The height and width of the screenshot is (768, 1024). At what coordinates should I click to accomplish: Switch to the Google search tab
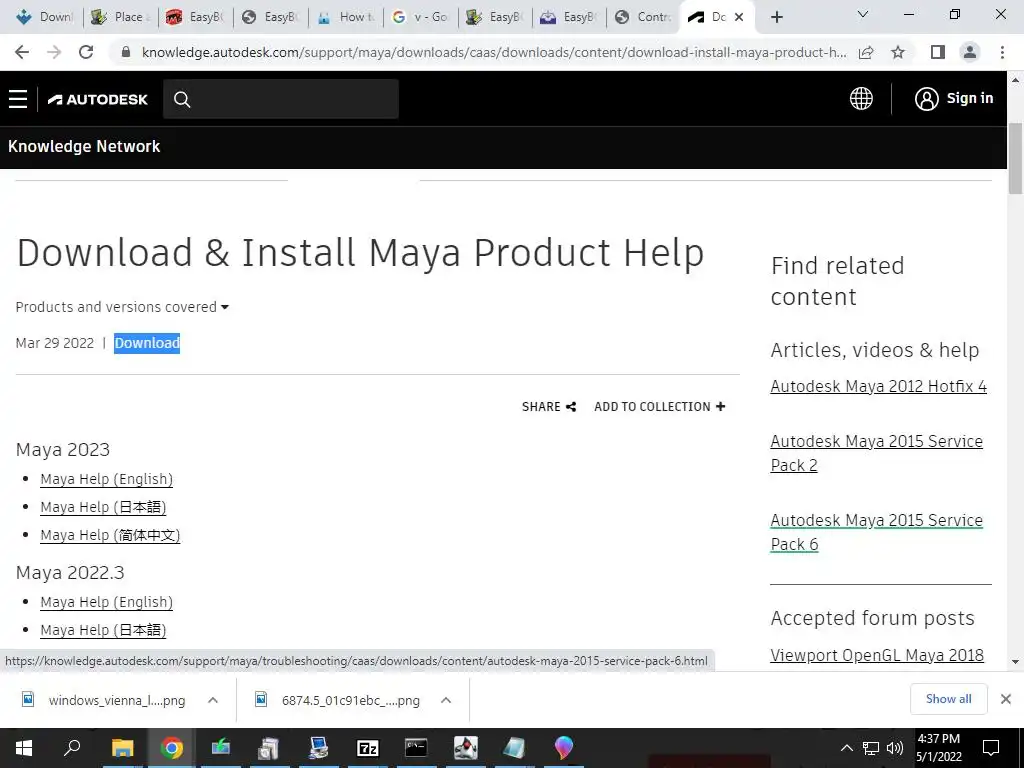point(421,17)
